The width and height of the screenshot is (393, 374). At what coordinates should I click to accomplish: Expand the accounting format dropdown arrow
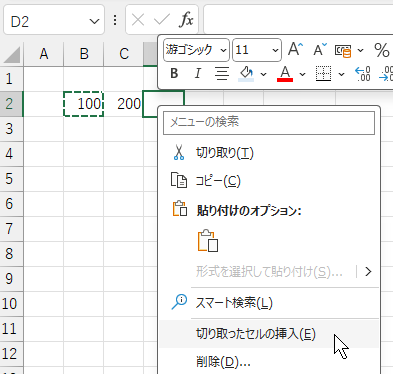(360, 50)
